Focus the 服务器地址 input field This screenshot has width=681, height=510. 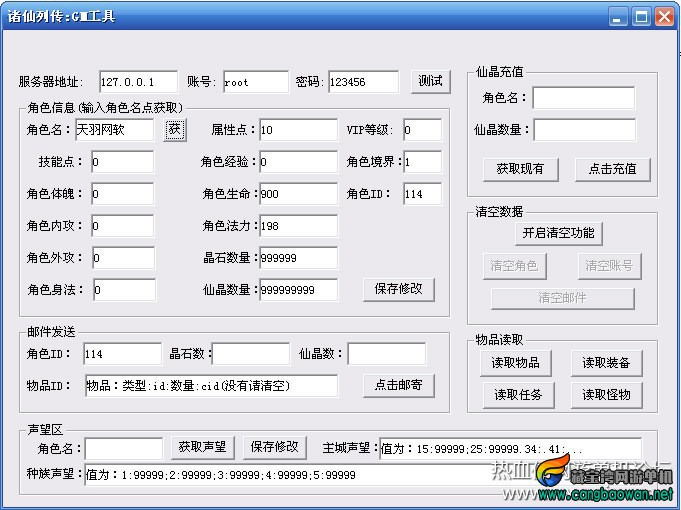(138, 82)
